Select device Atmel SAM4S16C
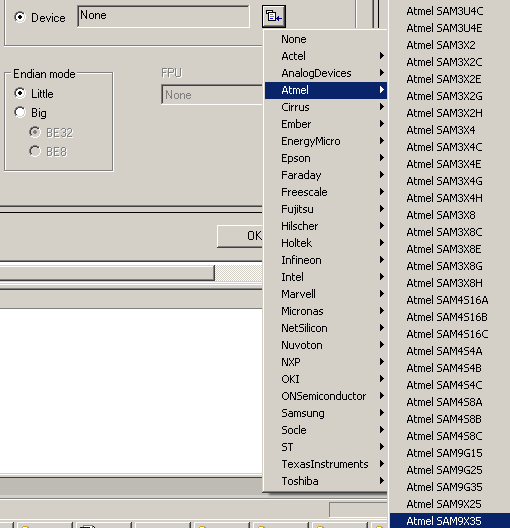 450,334
